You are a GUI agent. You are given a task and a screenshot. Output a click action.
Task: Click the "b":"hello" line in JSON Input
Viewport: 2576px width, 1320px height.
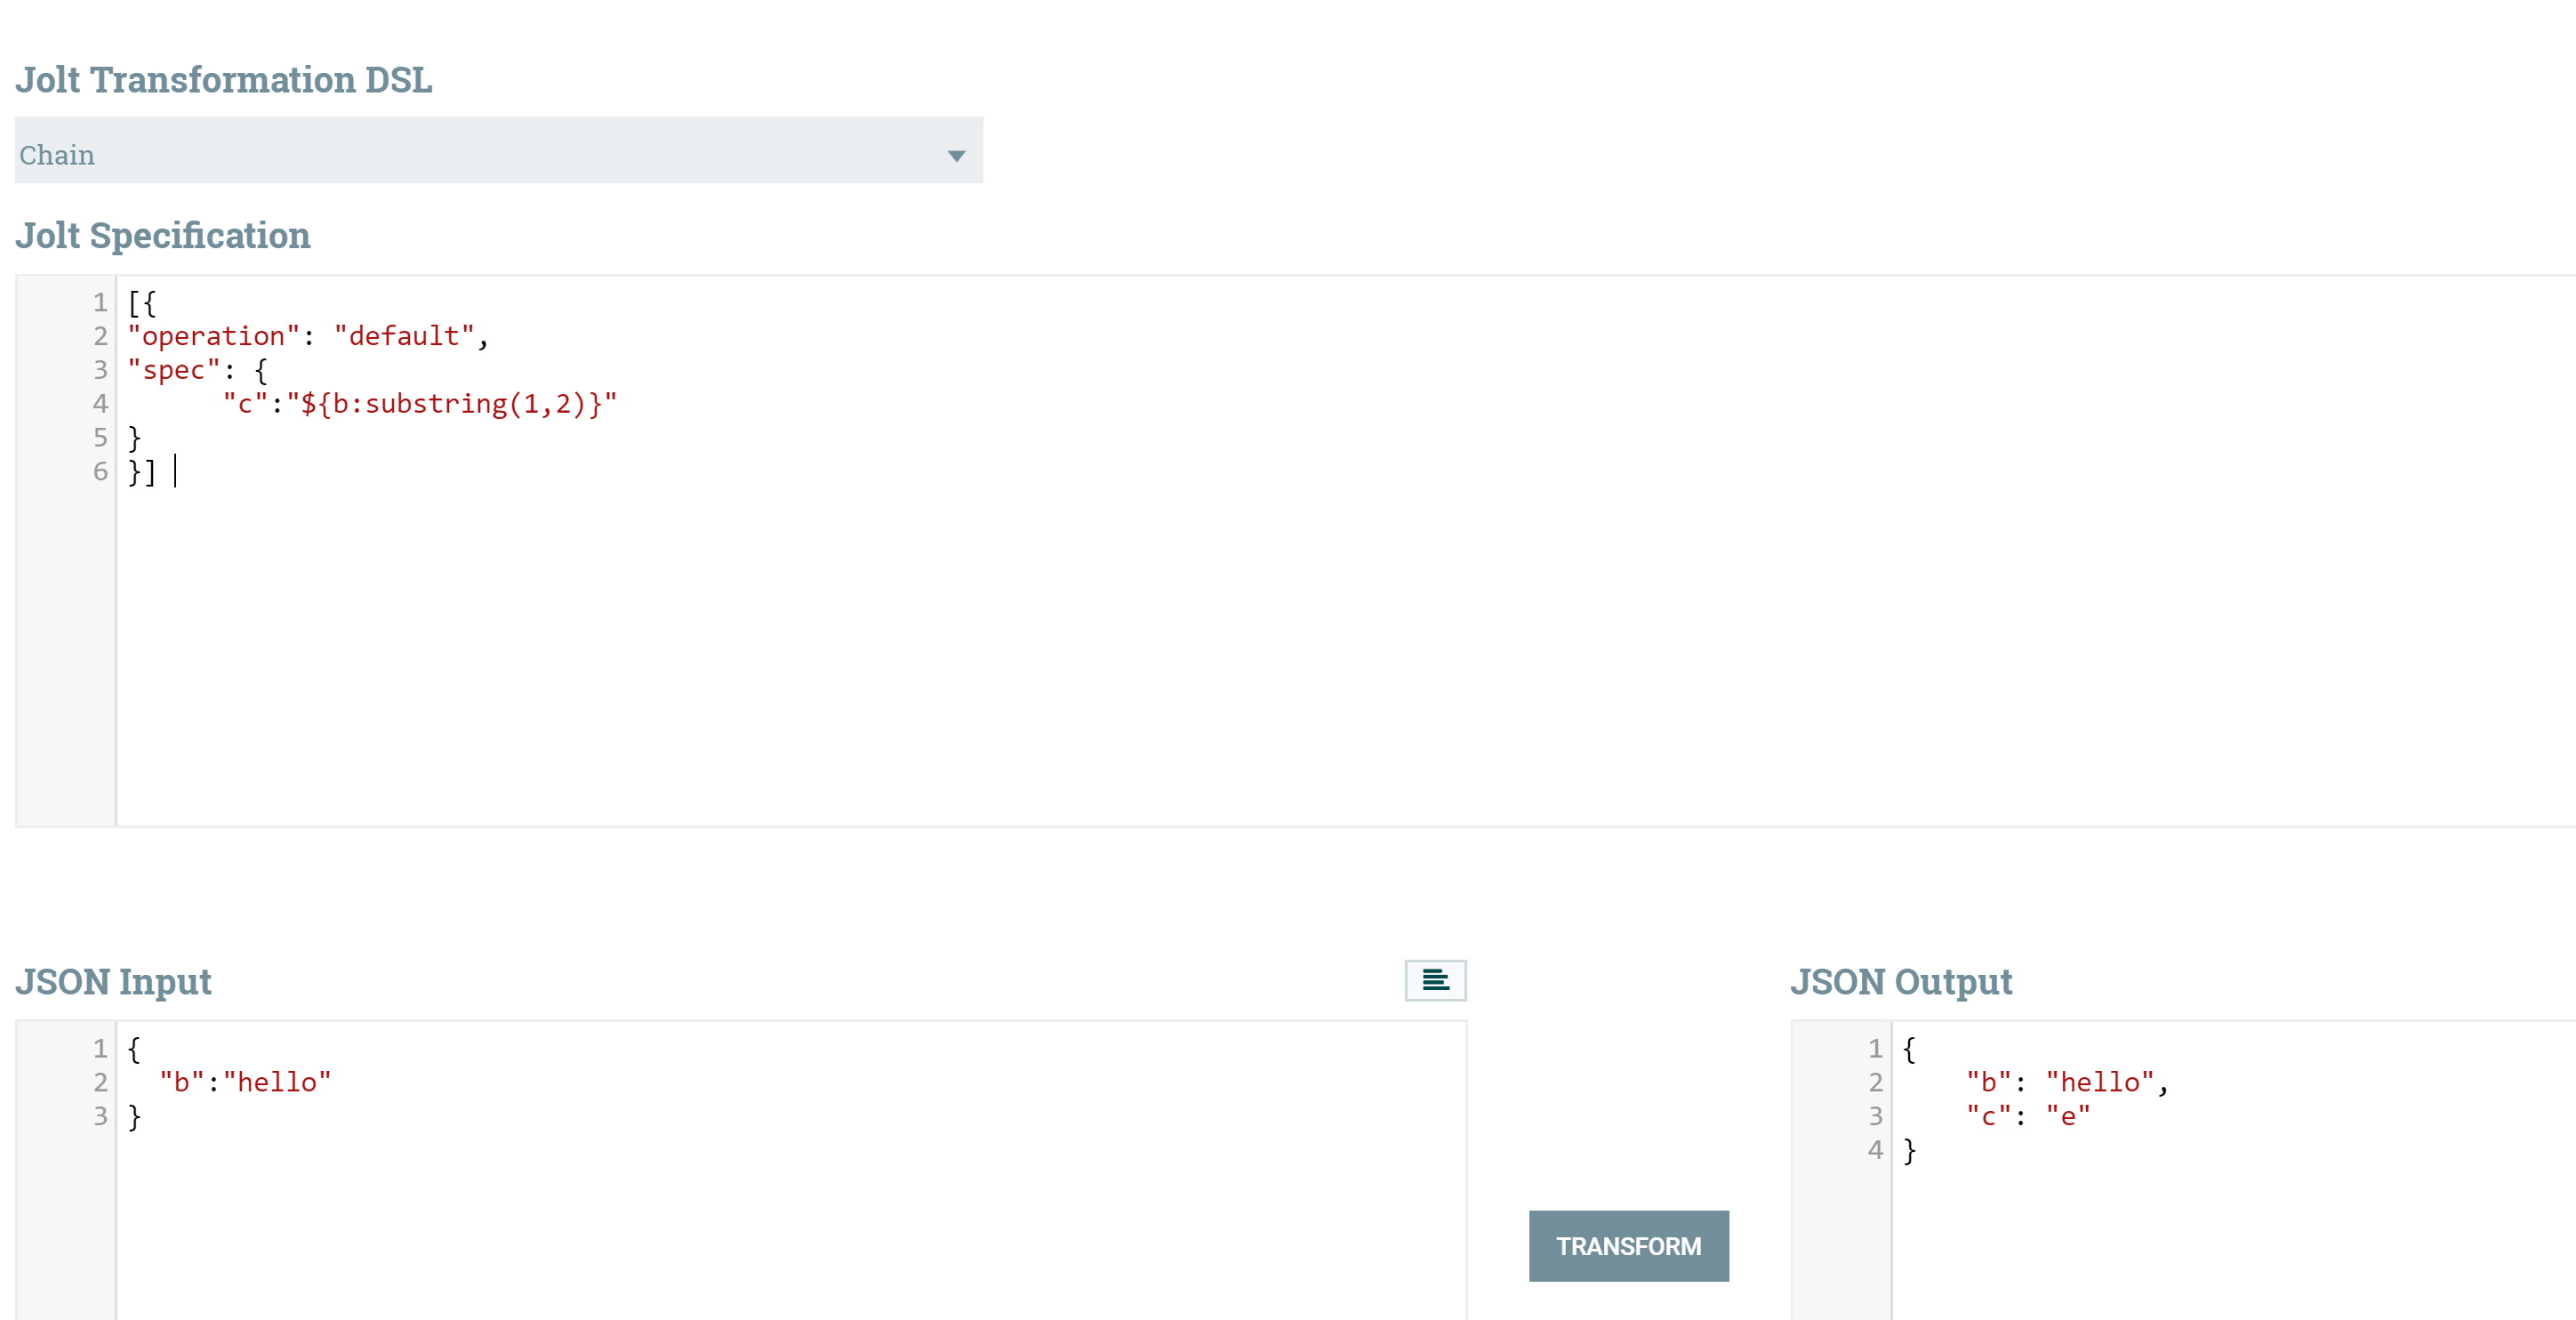tap(245, 1082)
